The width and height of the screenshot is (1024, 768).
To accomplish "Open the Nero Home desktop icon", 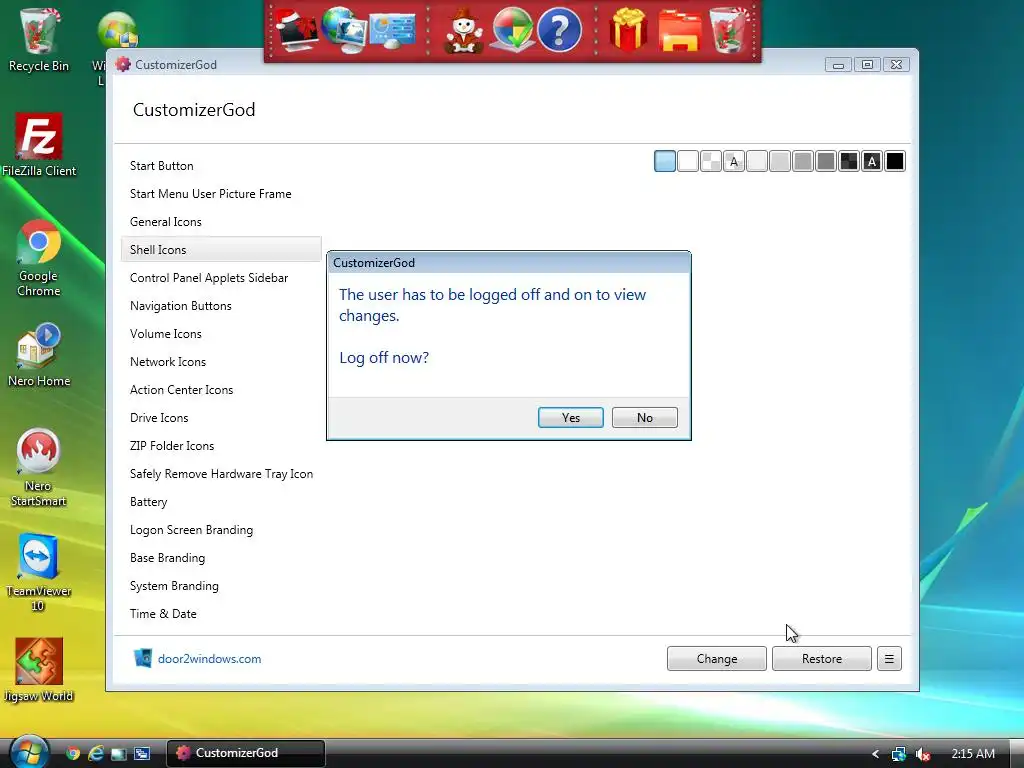I will click(x=39, y=356).
